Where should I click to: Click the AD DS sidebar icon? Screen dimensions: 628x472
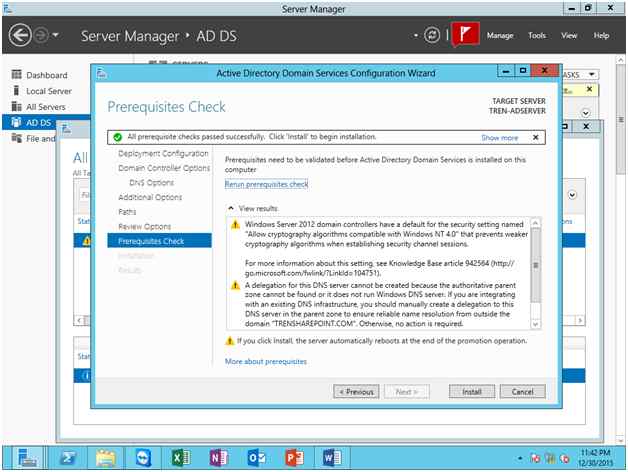pyautogui.click(x=16, y=122)
